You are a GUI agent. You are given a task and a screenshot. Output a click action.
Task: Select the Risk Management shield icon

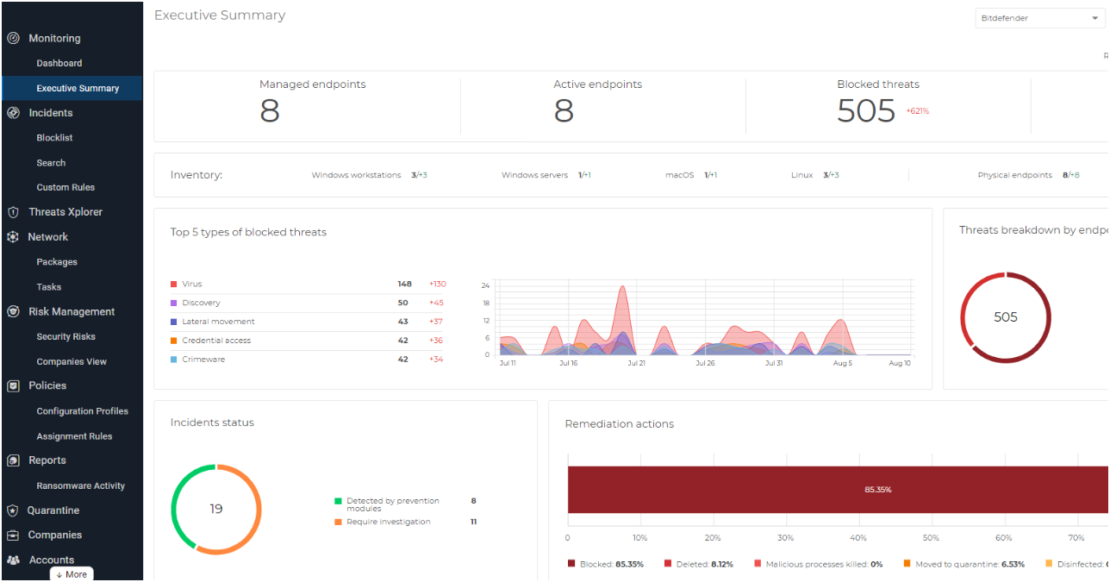(x=11, y=311)
